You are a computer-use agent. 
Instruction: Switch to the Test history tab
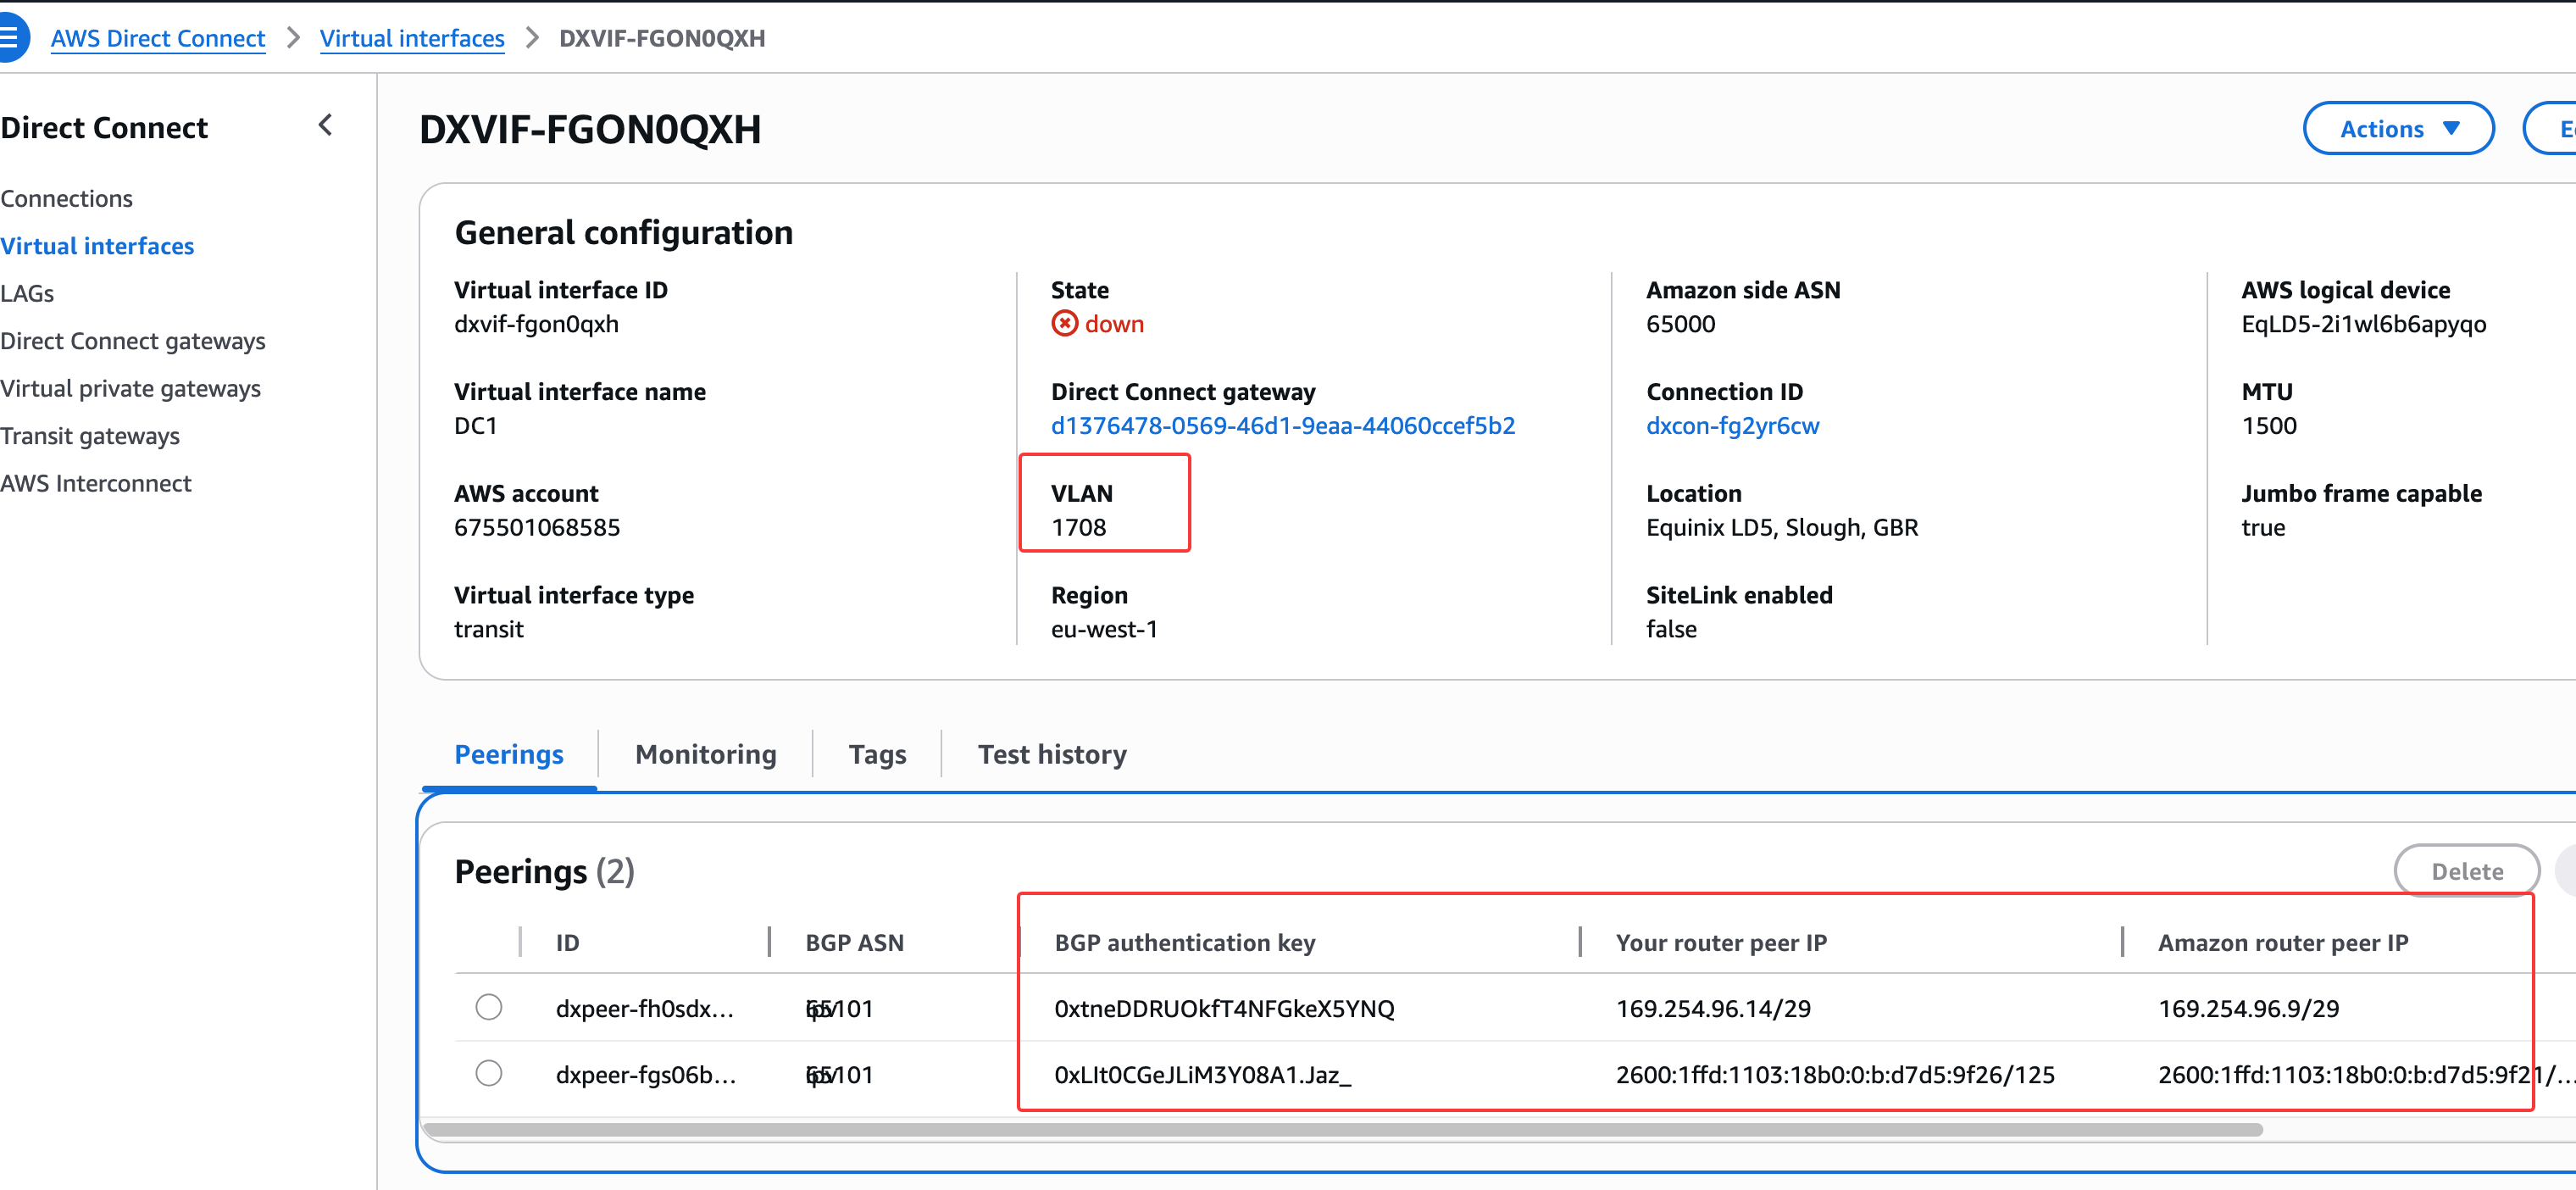(x=1051, y=754)
